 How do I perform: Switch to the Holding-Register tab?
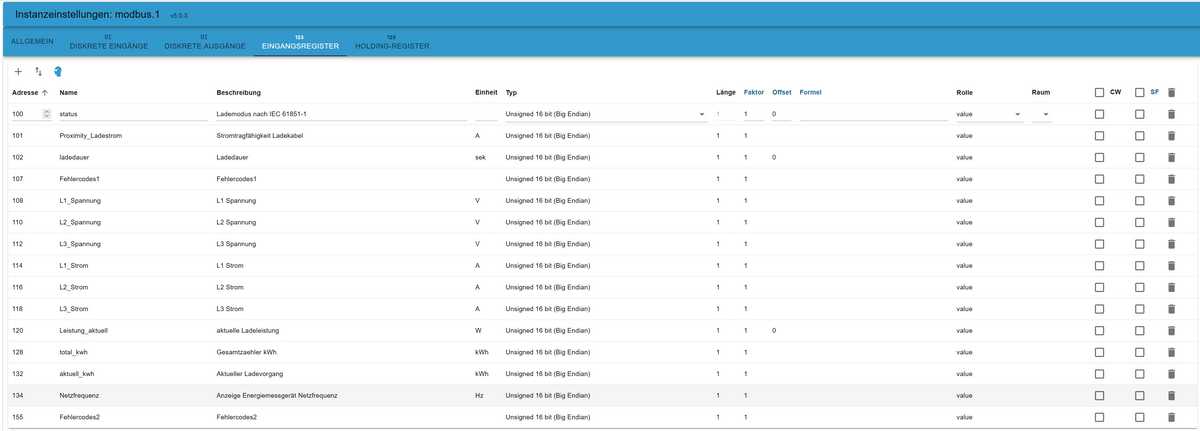click(x=392, y=46)
